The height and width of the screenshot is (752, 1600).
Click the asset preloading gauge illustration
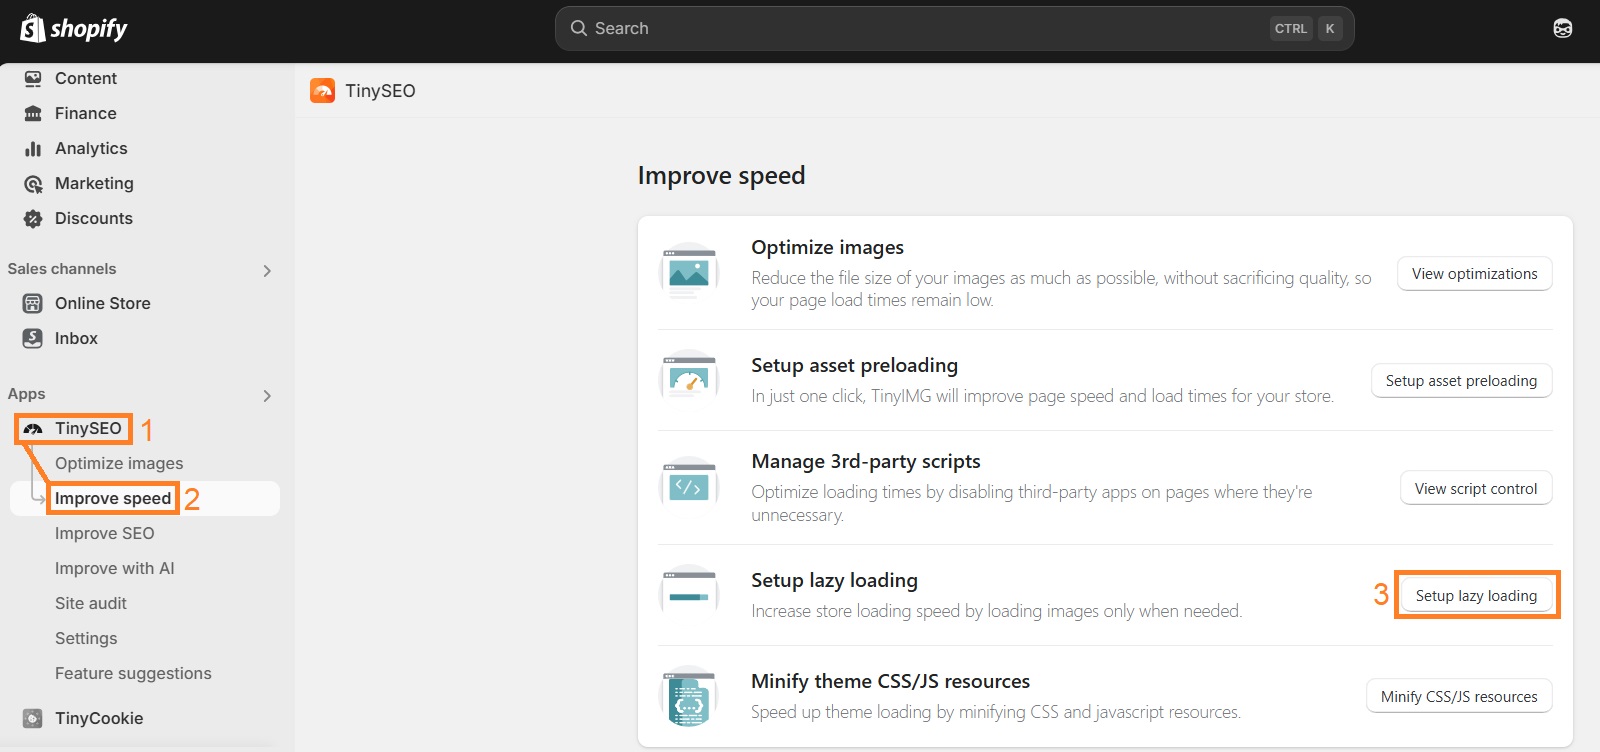click(x=689, y=379)
